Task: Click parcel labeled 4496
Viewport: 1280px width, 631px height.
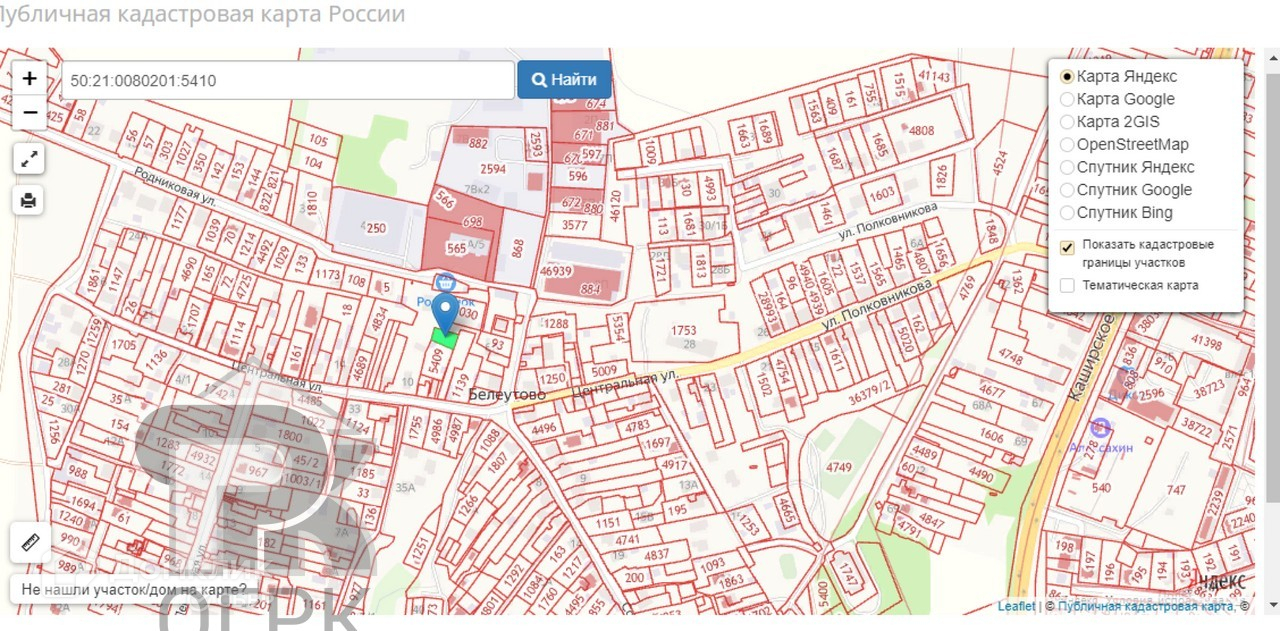Action: [544, 429]
